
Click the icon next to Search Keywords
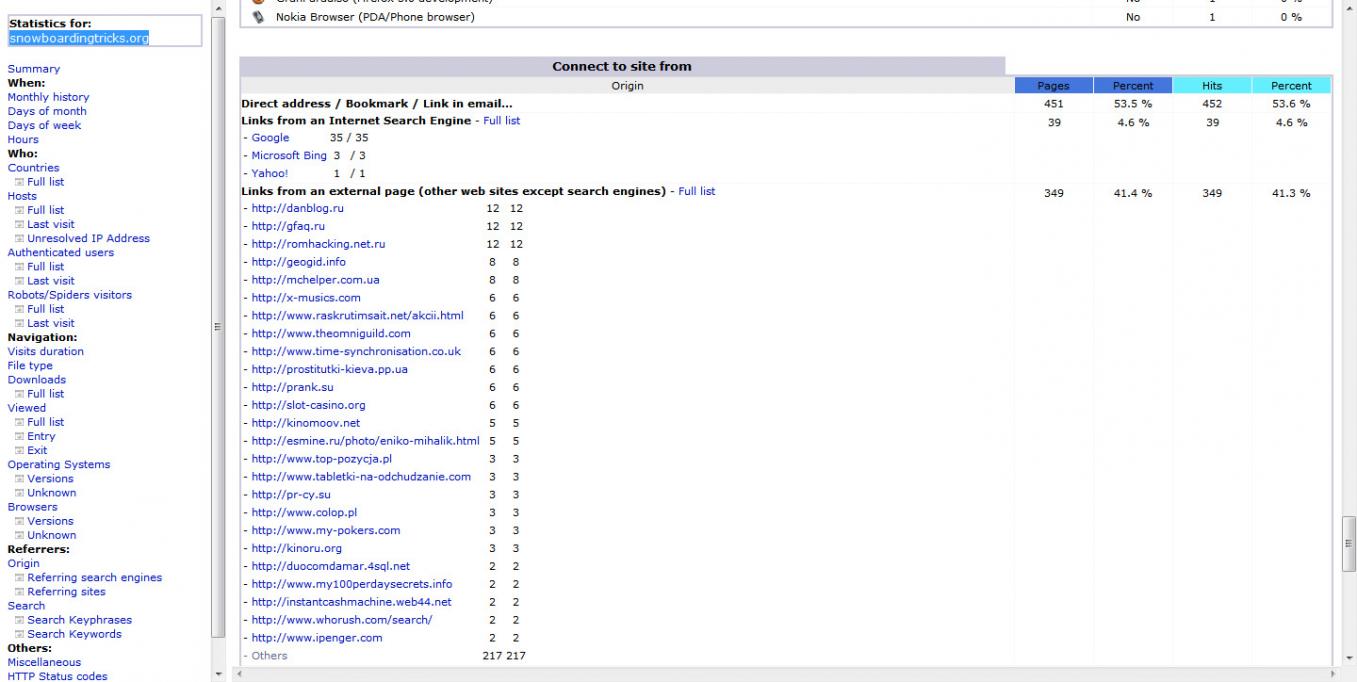(x=19, y=634)
